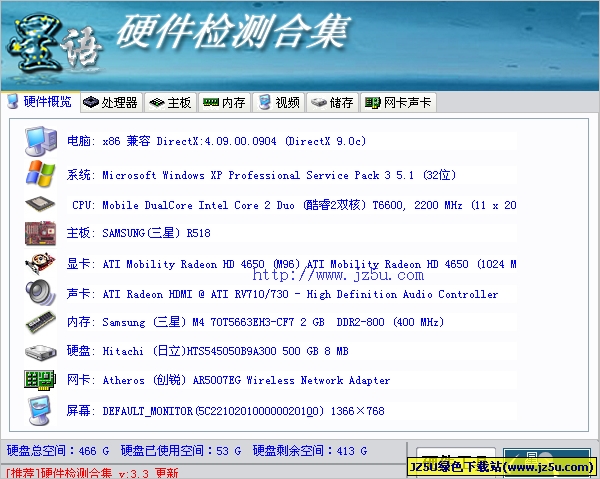The height and width of the screenshot is (479, 600).
Task: Click the motherboard icon beside 主板 row
Action: pyautogui.click(x=40, y=233)
